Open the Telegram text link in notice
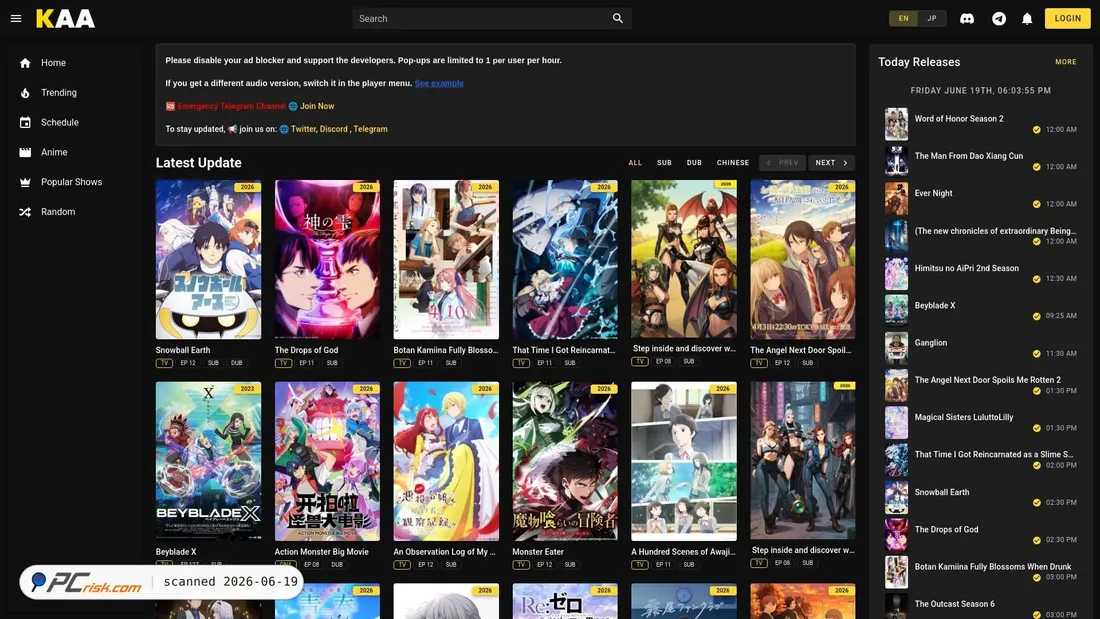The width and height of the screenshot is (1100, 619). coord(370,129)
